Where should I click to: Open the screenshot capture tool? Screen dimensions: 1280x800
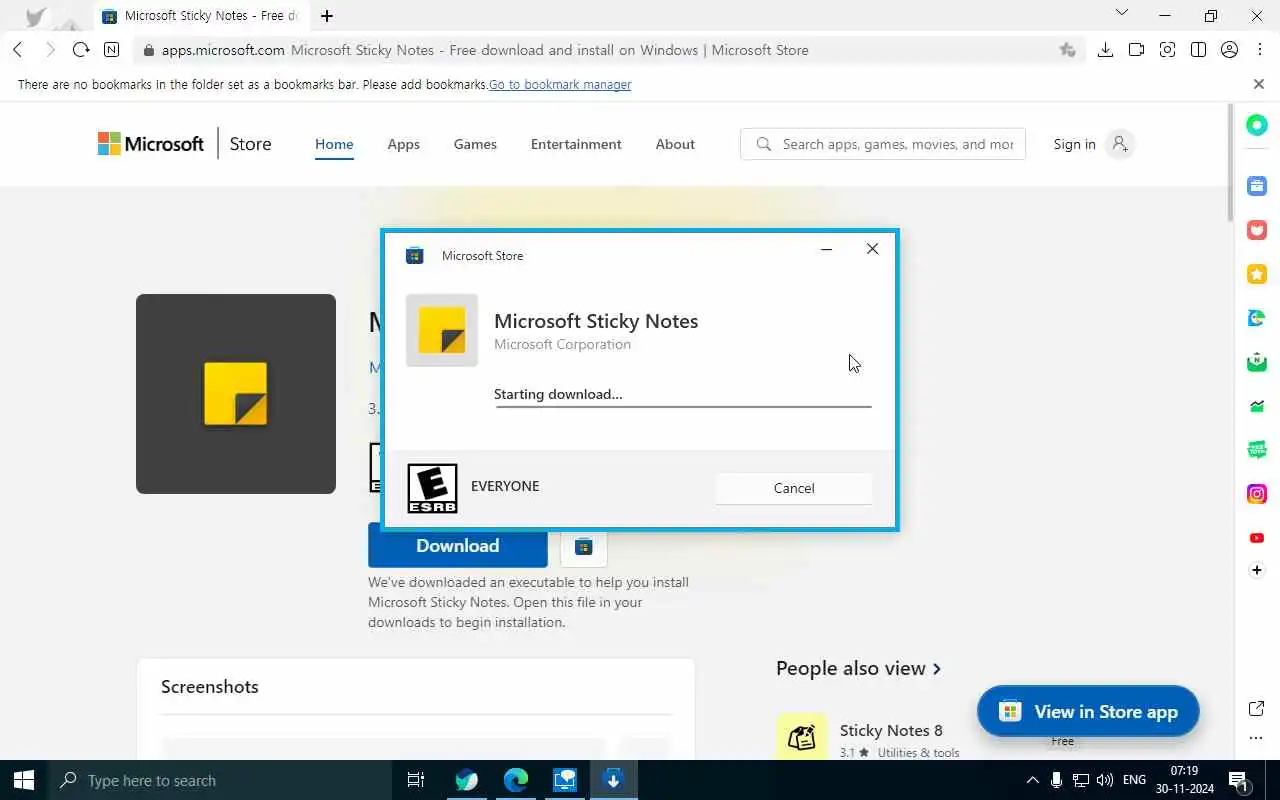point(1167,50)
